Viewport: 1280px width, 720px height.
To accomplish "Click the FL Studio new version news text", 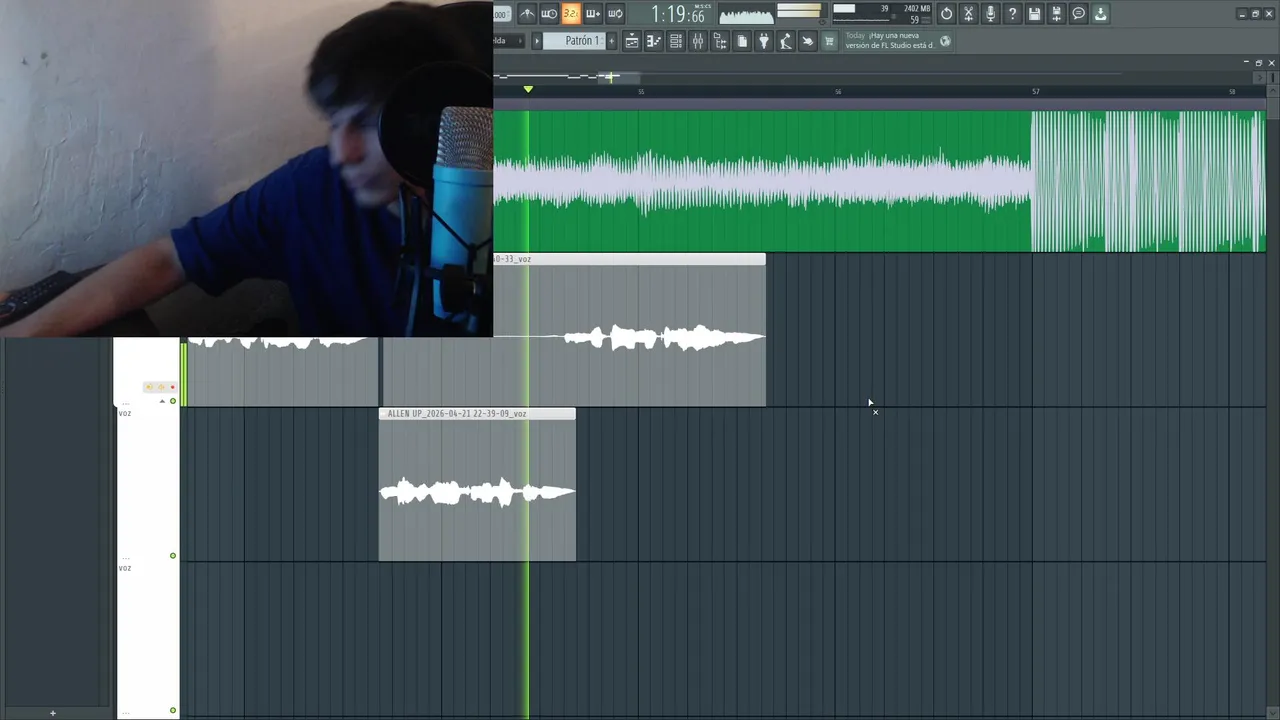I will tap(890, 40).
